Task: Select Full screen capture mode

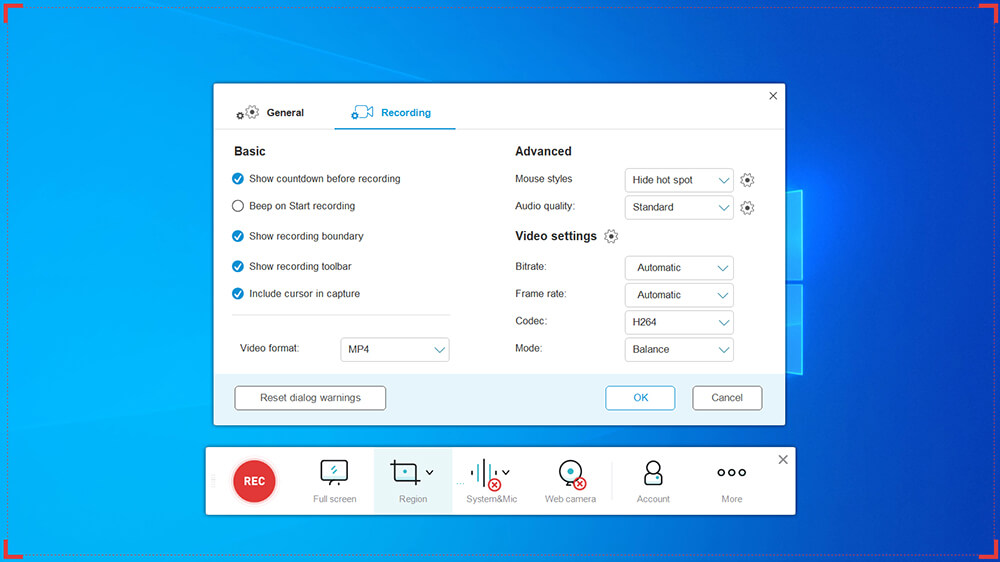Action: (x=334, y=472)
